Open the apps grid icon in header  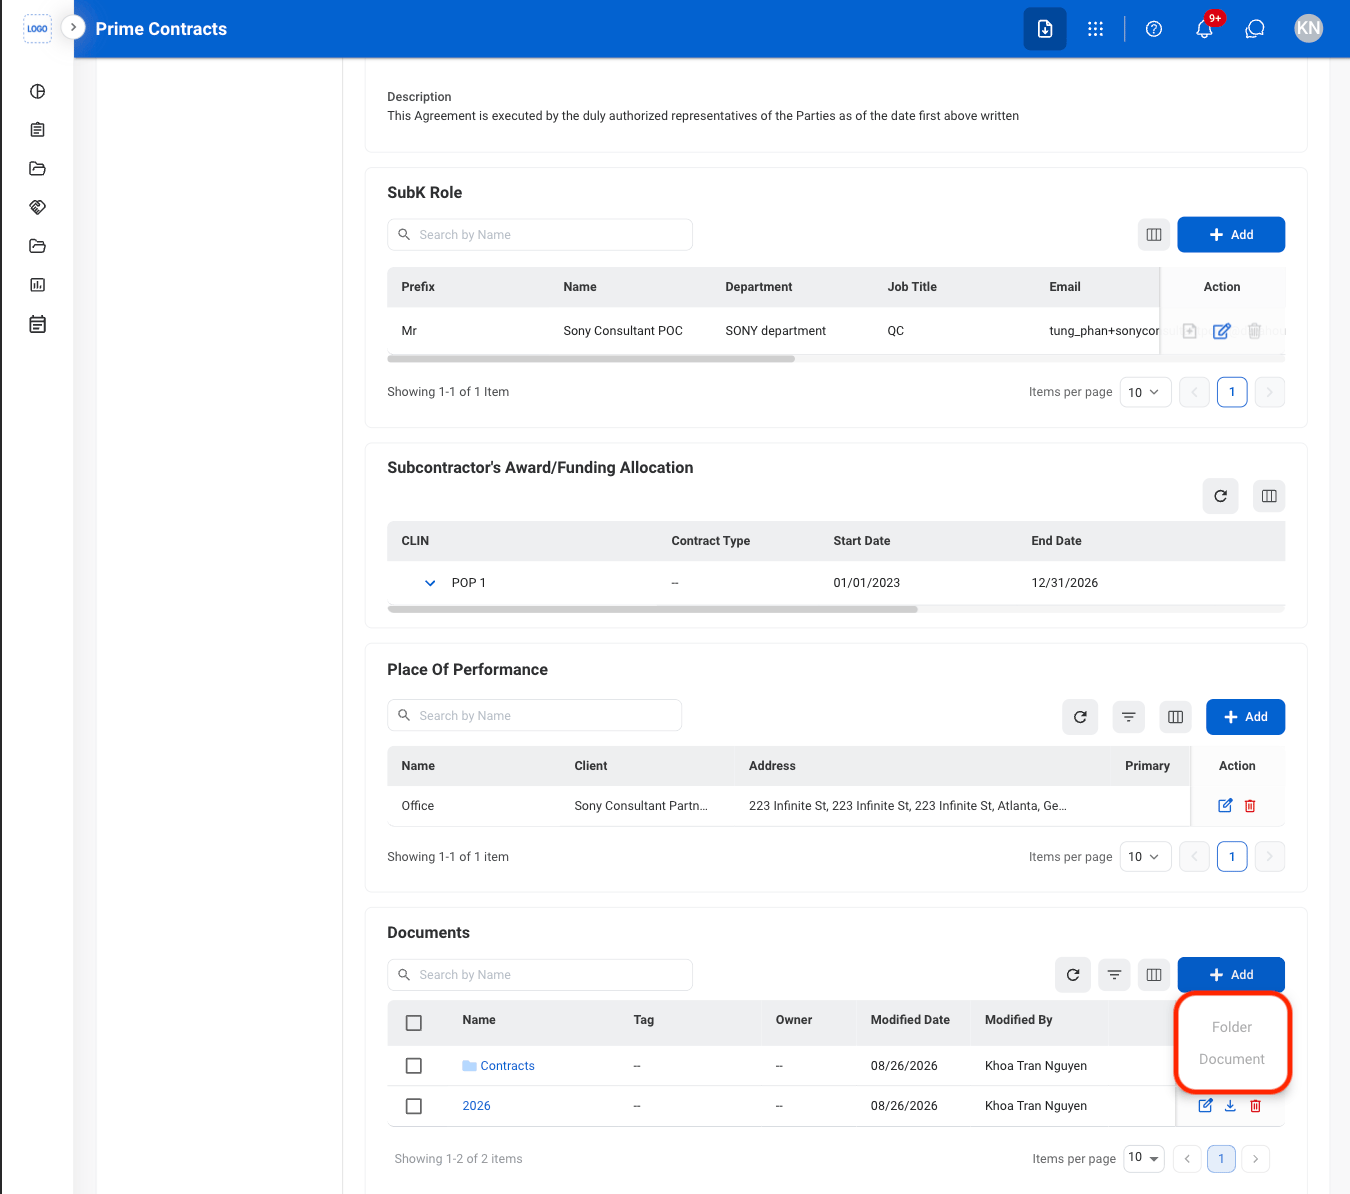[1095, 29]
